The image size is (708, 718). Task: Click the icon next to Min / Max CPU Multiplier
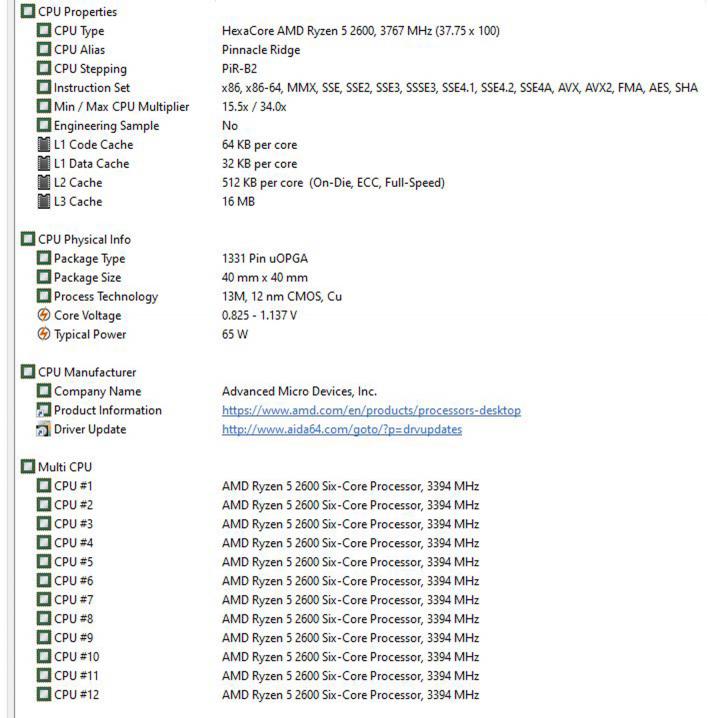pos(44,107)
